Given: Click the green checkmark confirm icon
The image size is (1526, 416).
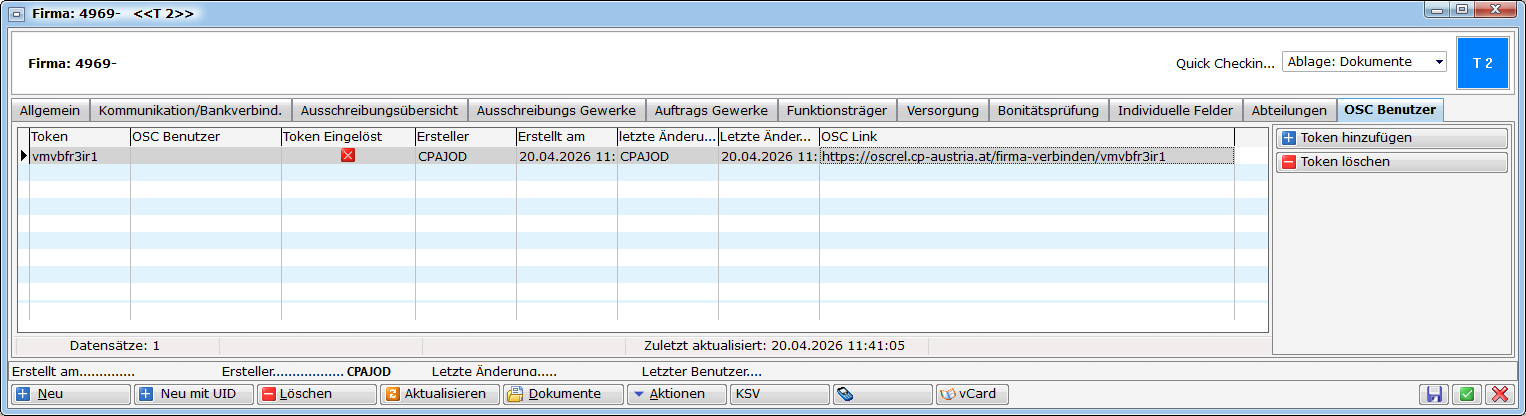Looking at the screenshot, I should coord(1466,394).
